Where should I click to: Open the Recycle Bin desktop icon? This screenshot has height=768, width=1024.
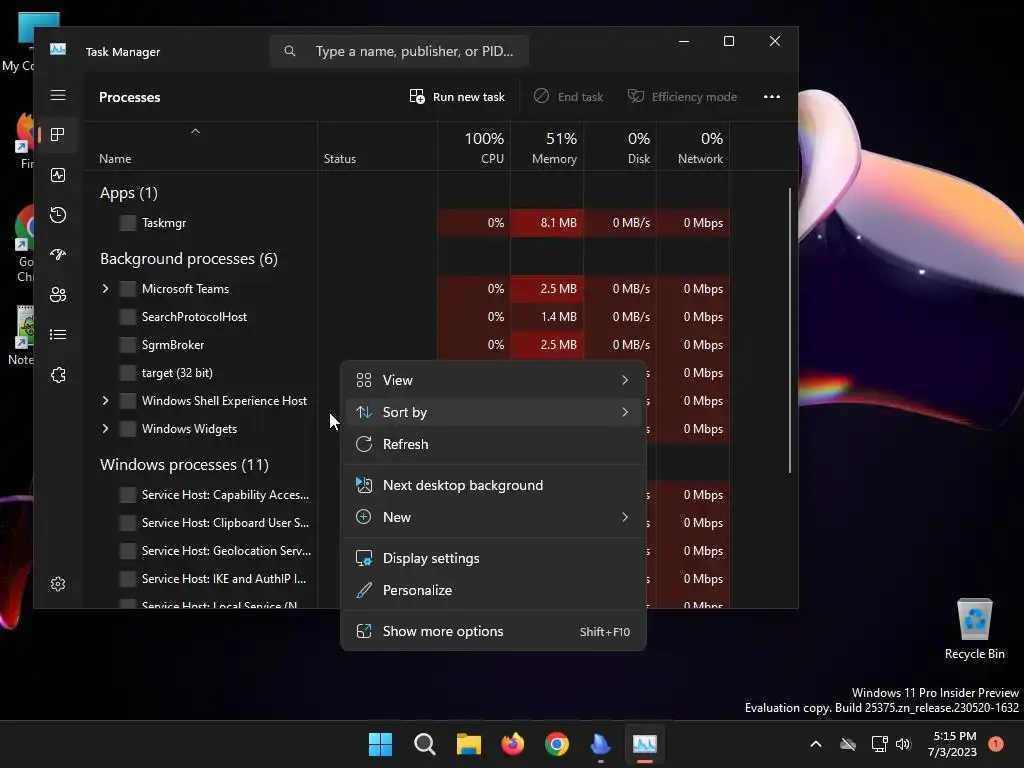974,630
